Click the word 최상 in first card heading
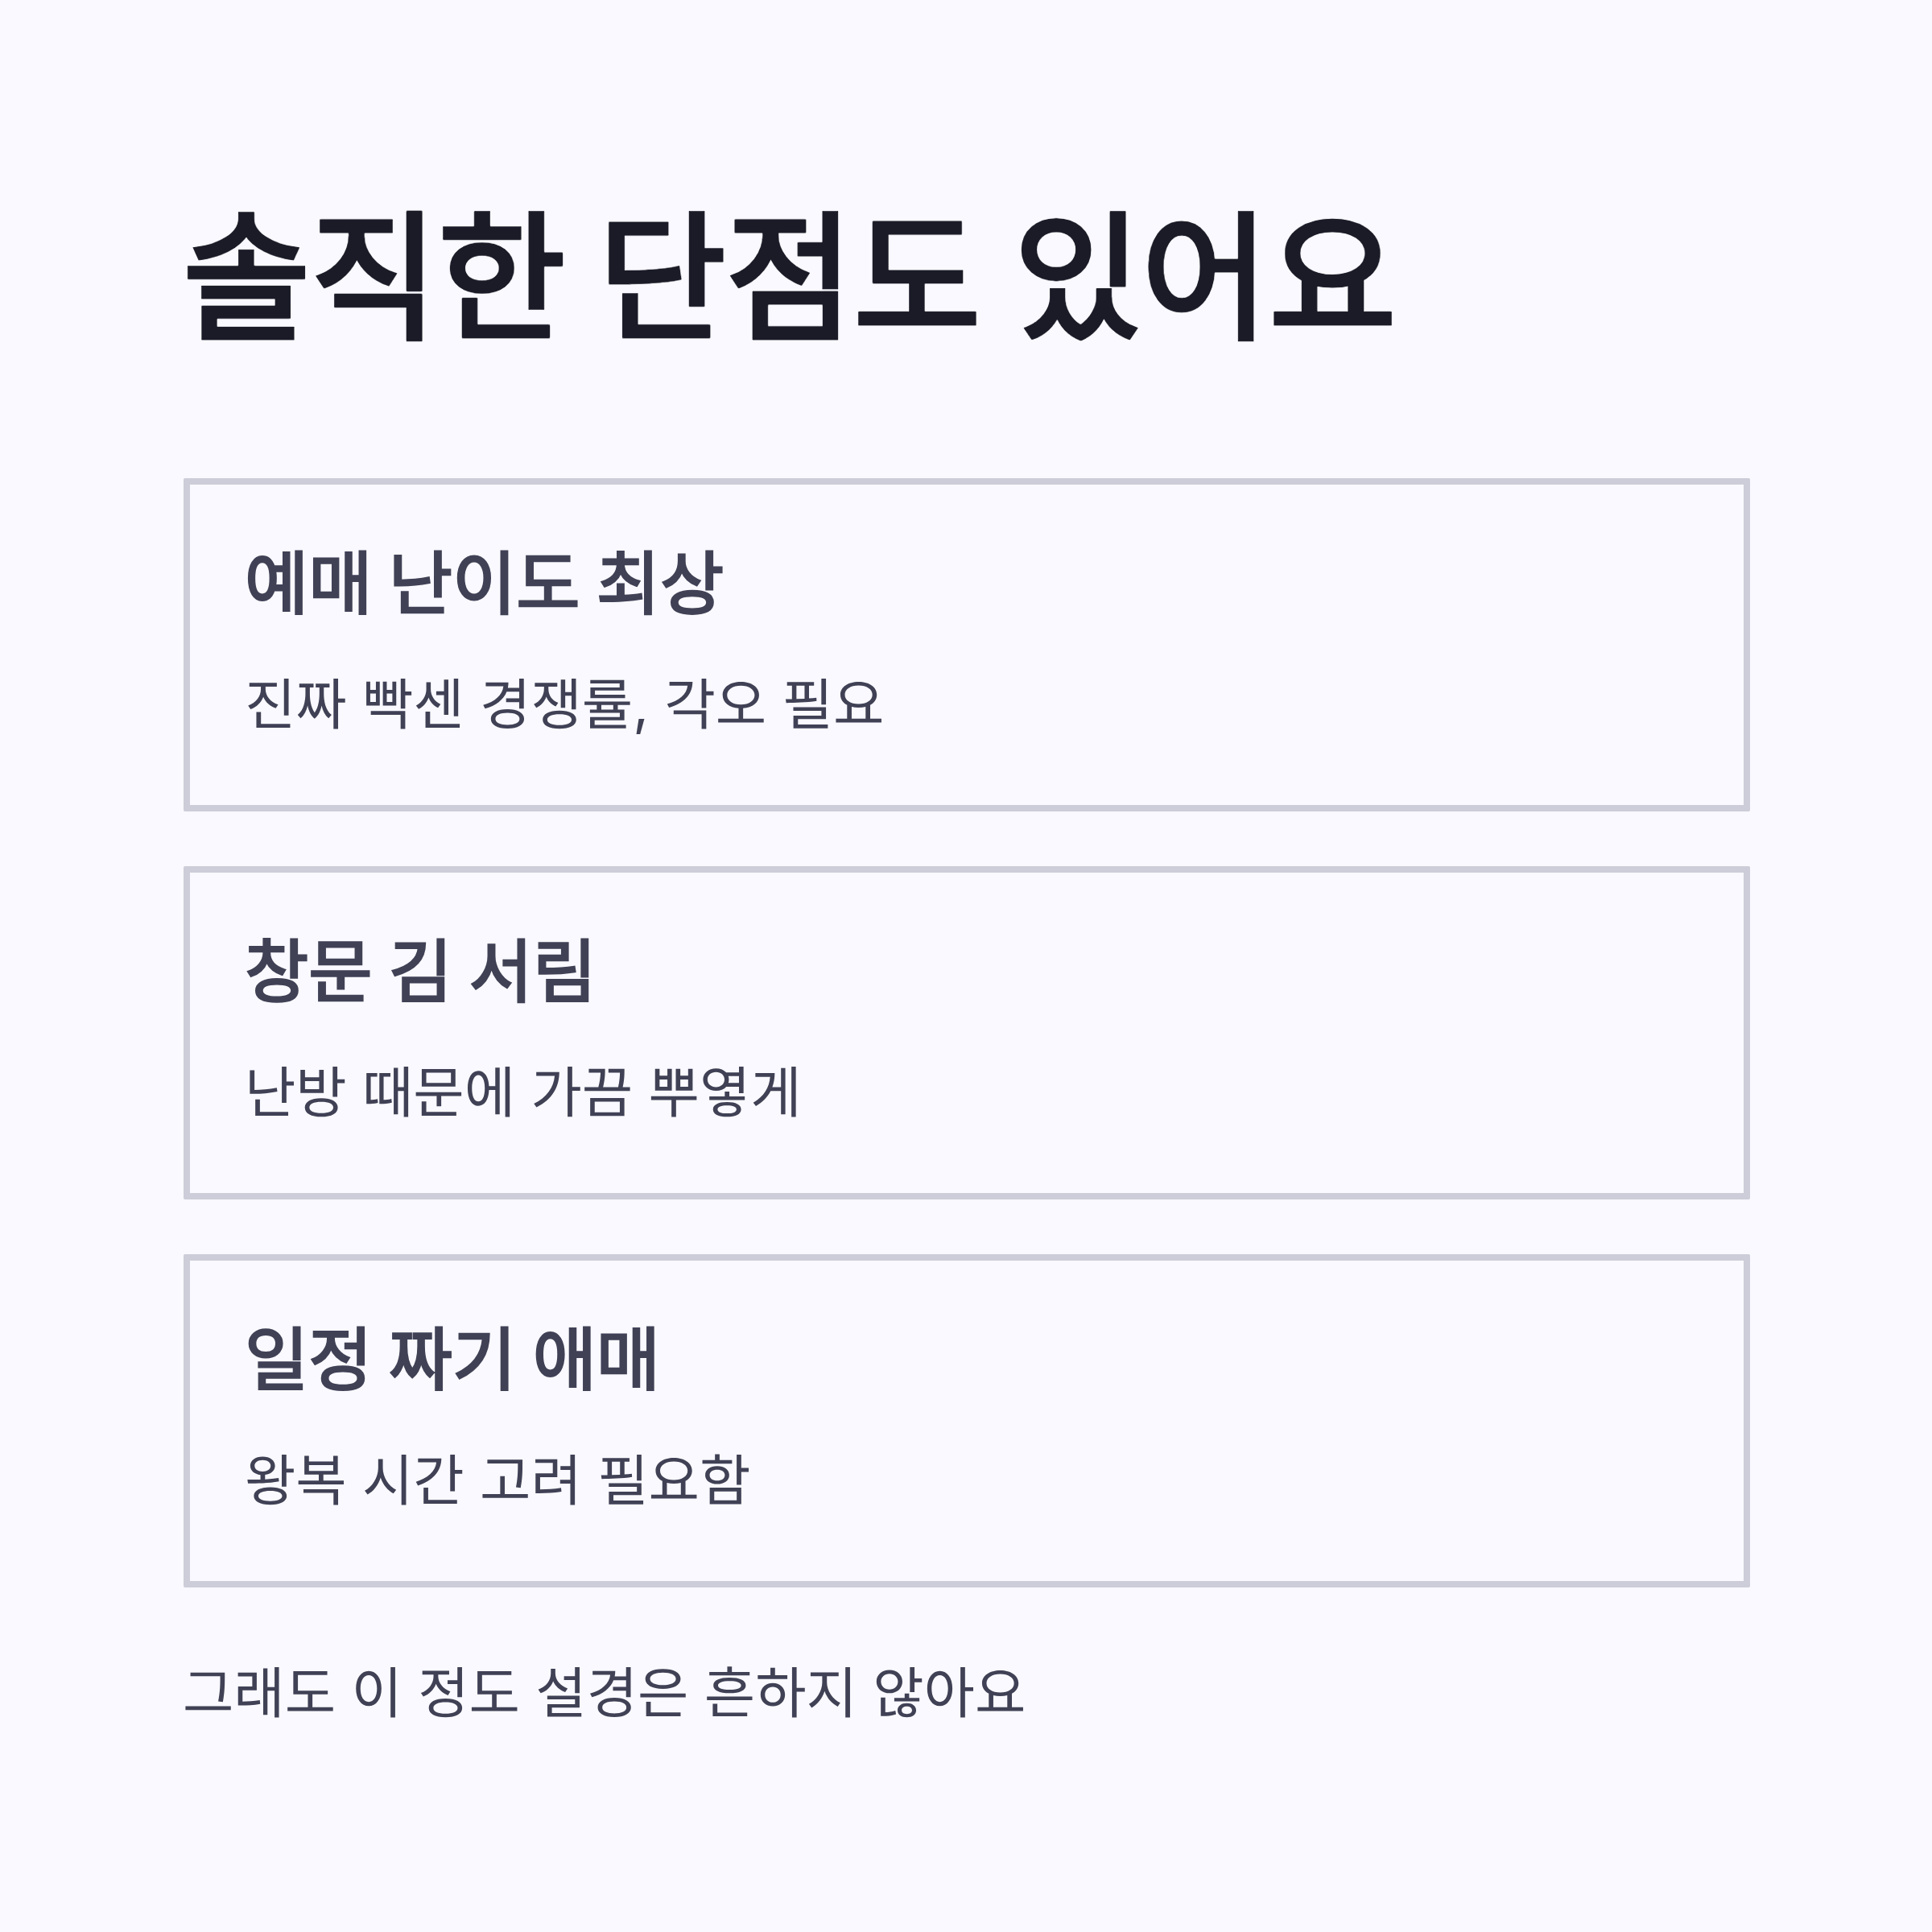This screenshot has height=1932, width=1932. click(x=659, y=582)
